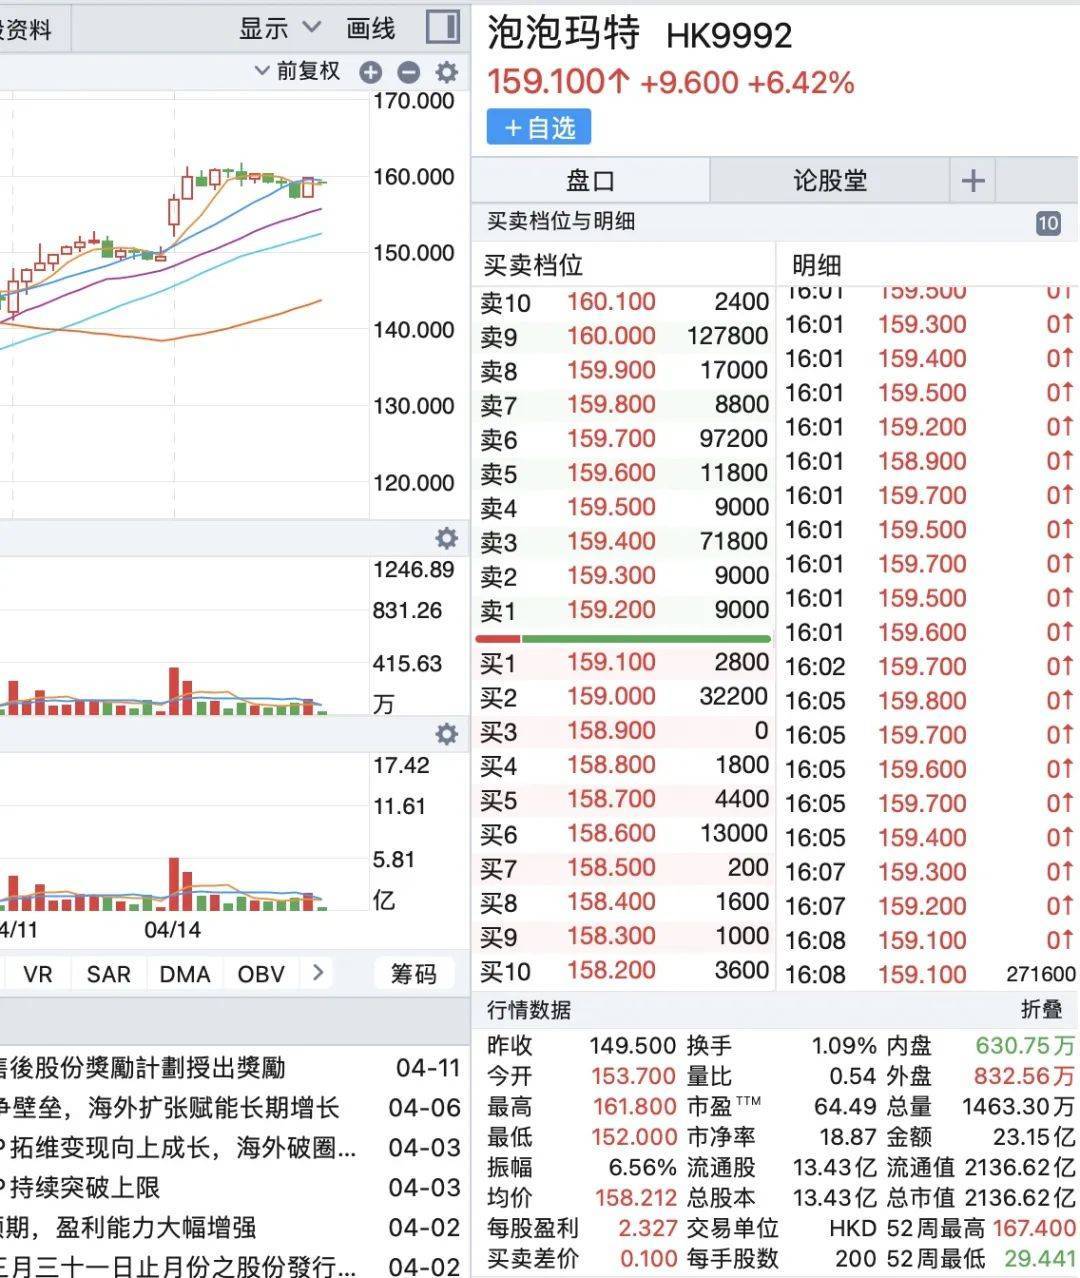
Task: Click the 10-level depth badge icon
Action: tap(1048, 223)
